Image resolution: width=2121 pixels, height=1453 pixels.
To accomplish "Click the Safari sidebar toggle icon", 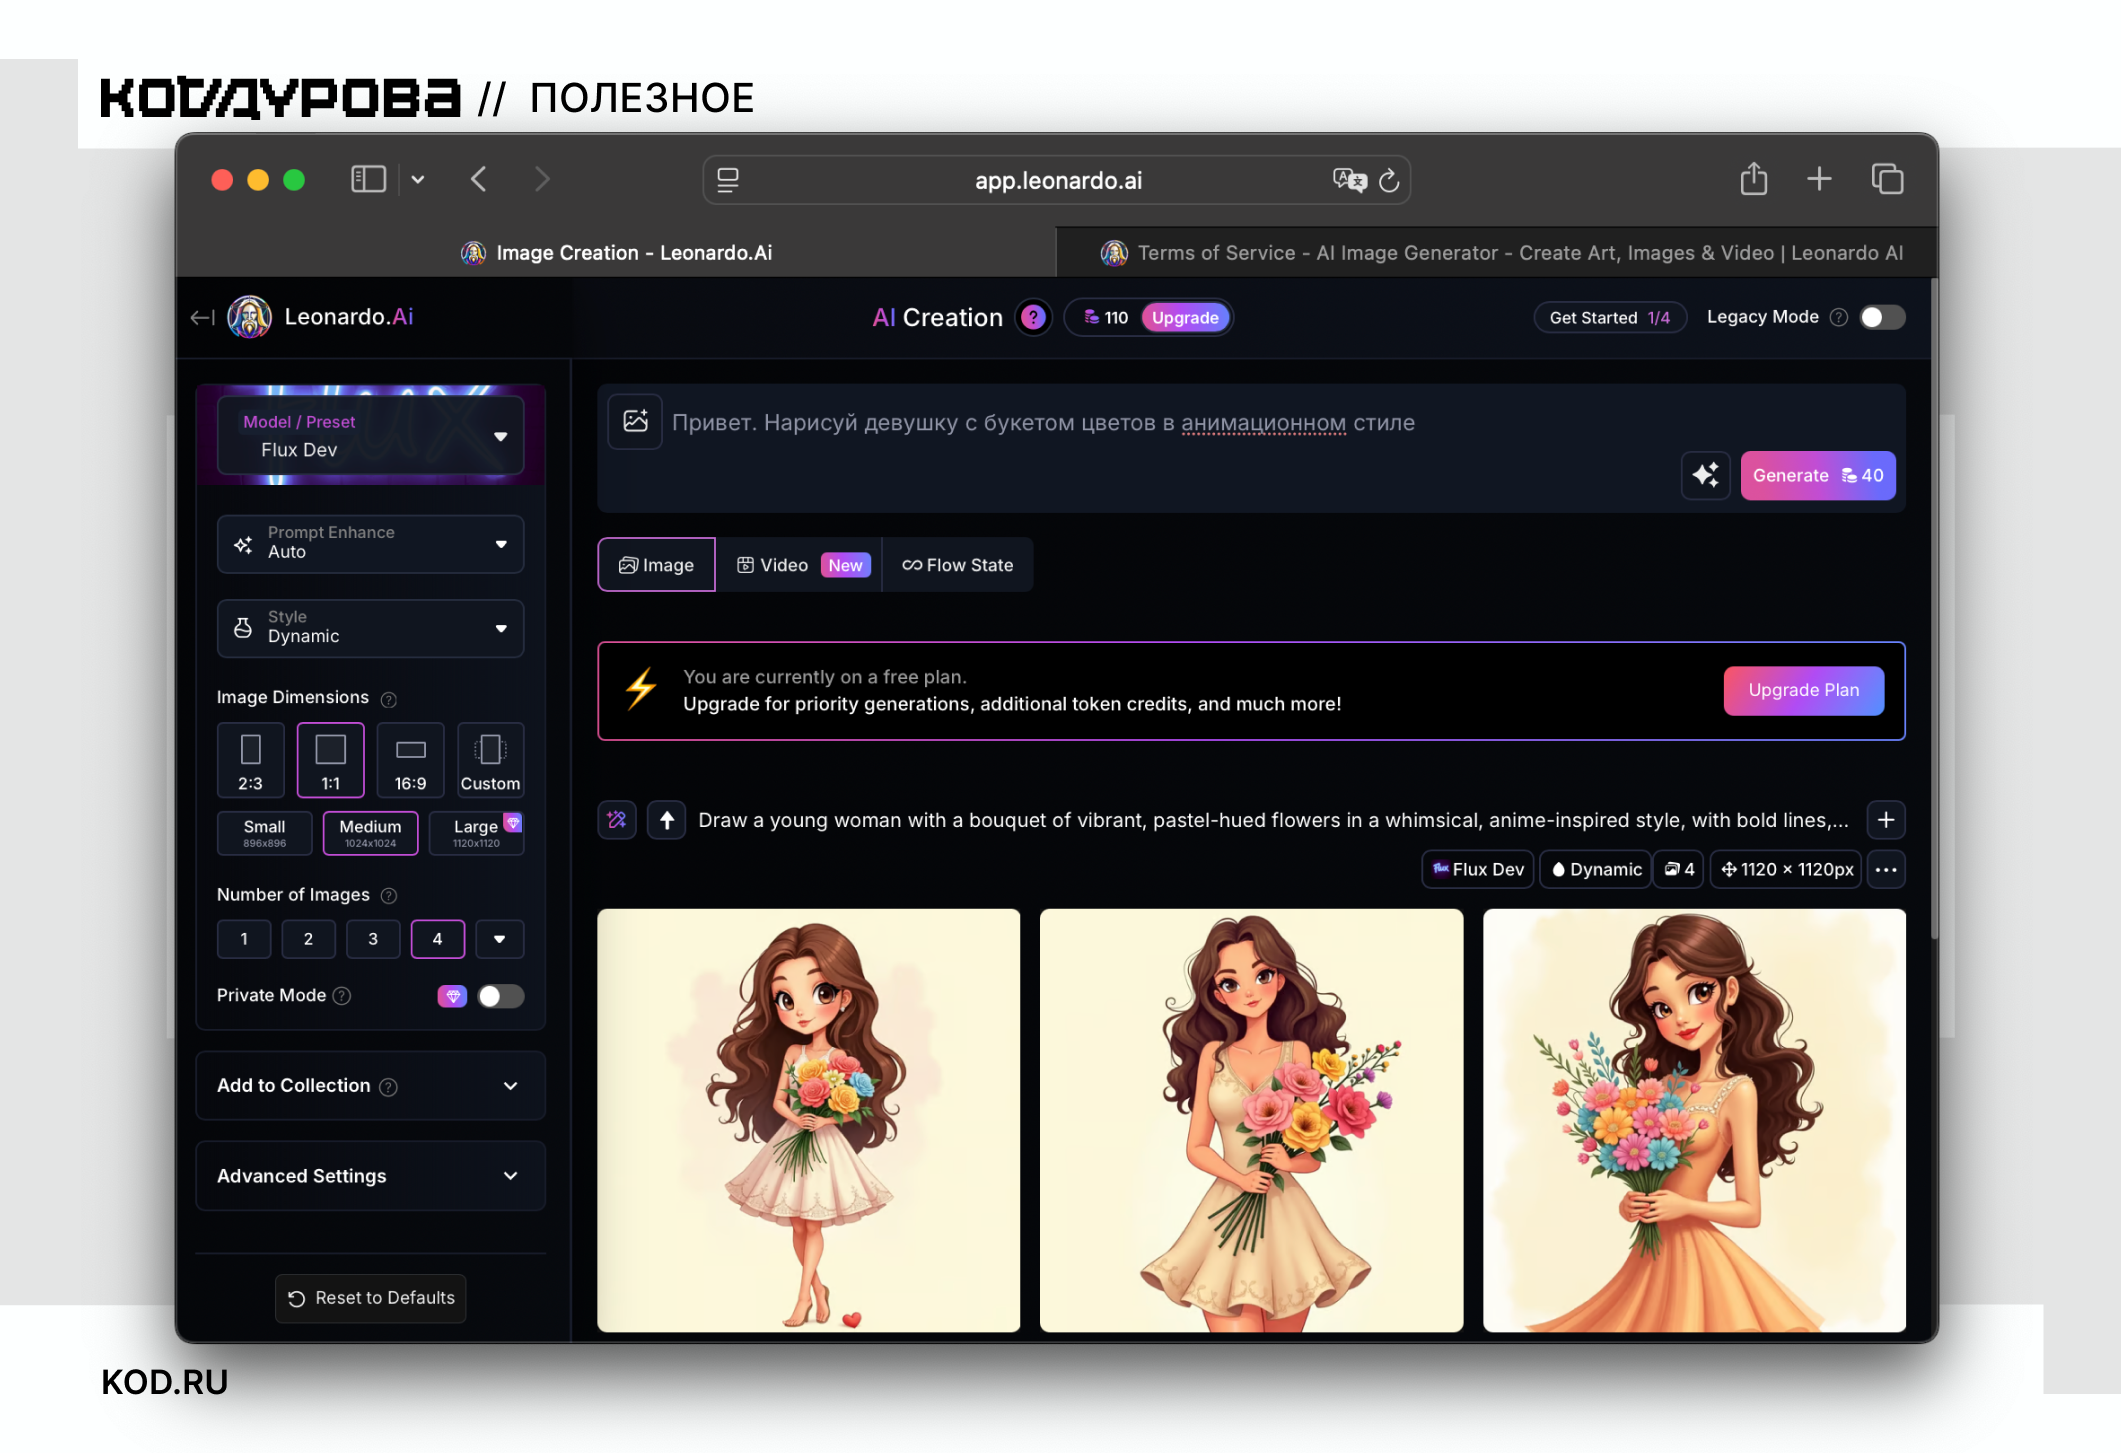I will click(368, 179).
